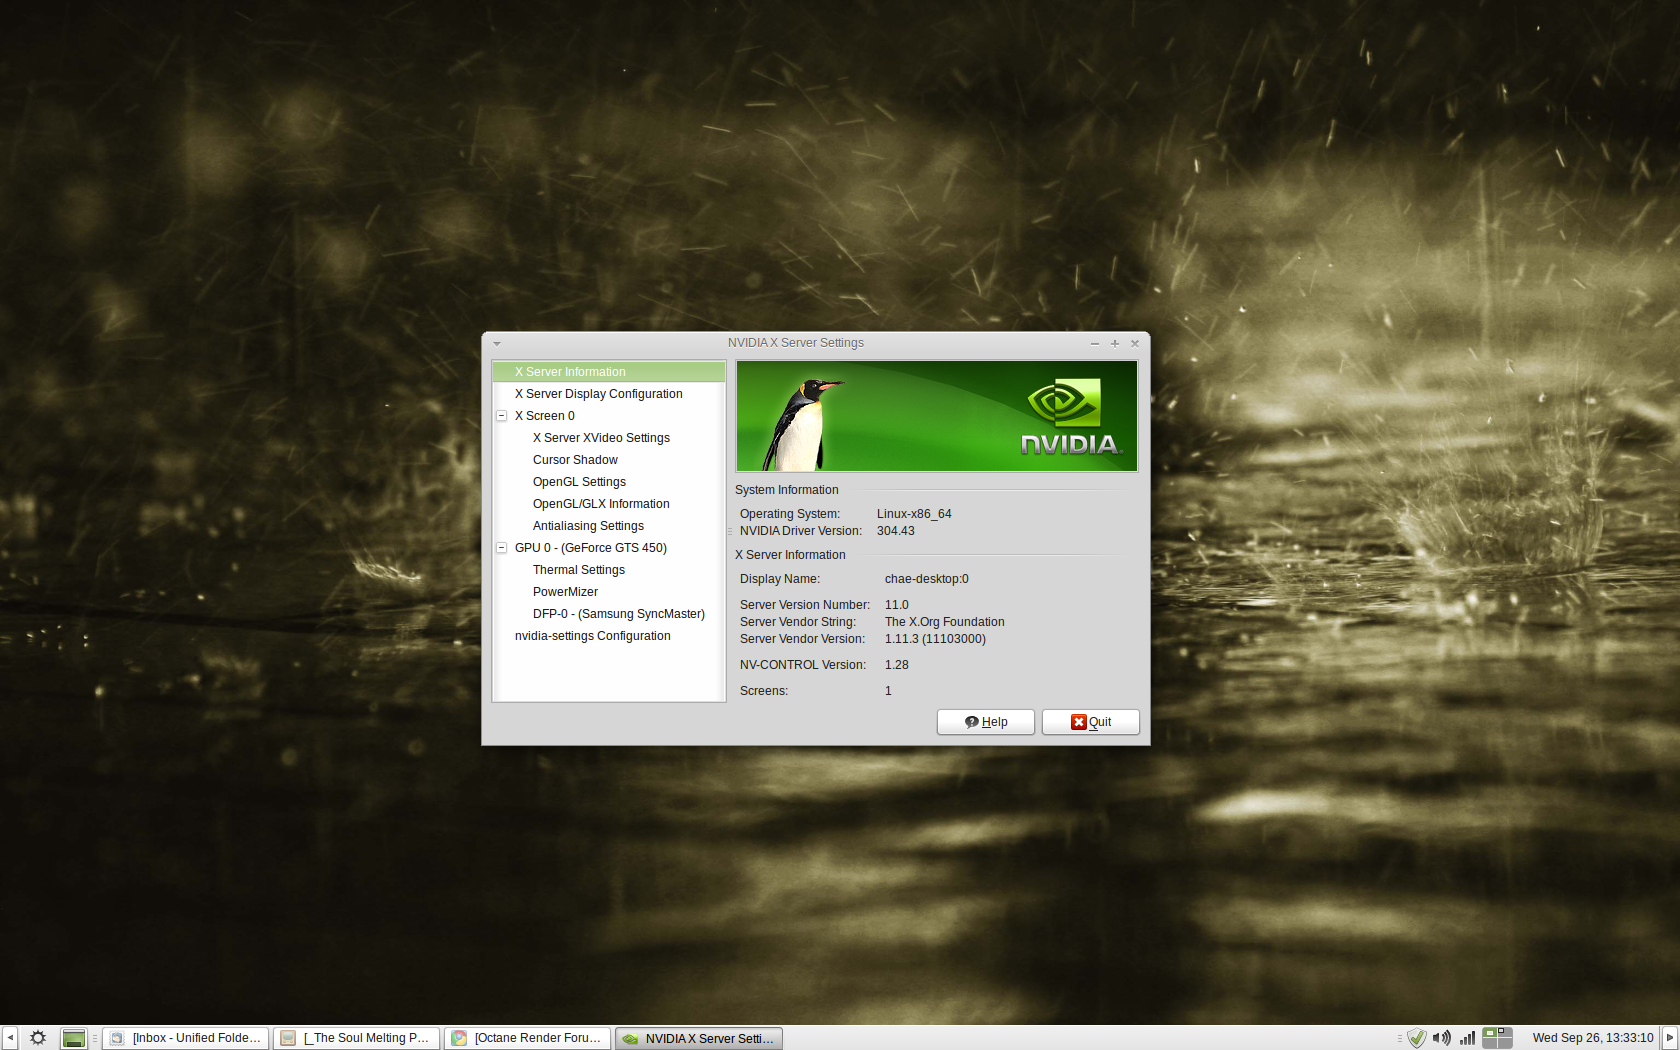
Task: Click the volume speaker tray icon
Action: tap(1441, 1038)
